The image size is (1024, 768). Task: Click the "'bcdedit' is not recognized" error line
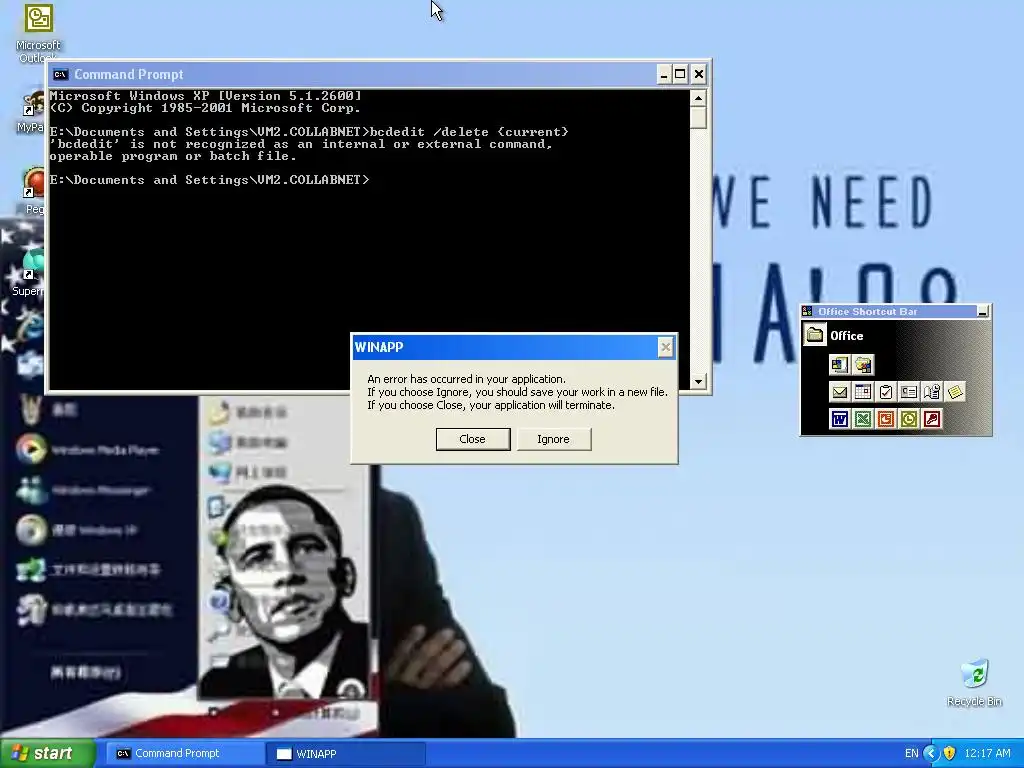[x=301, y=144]
